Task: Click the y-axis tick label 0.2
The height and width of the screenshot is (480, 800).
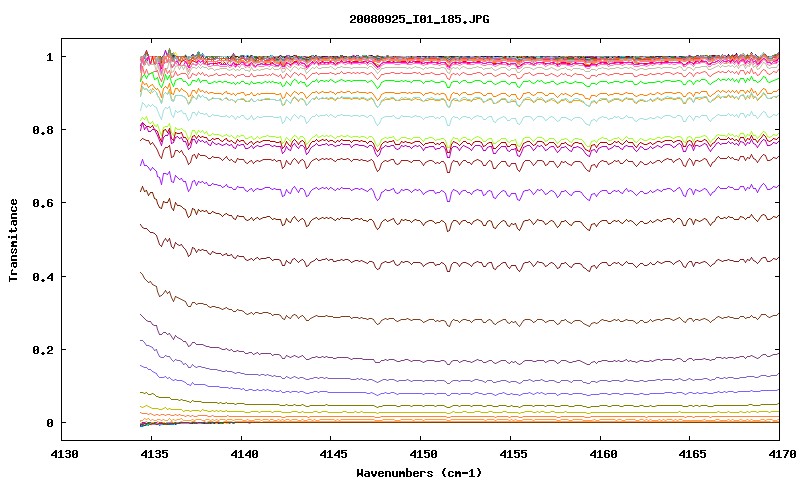Action: [43, 349]
